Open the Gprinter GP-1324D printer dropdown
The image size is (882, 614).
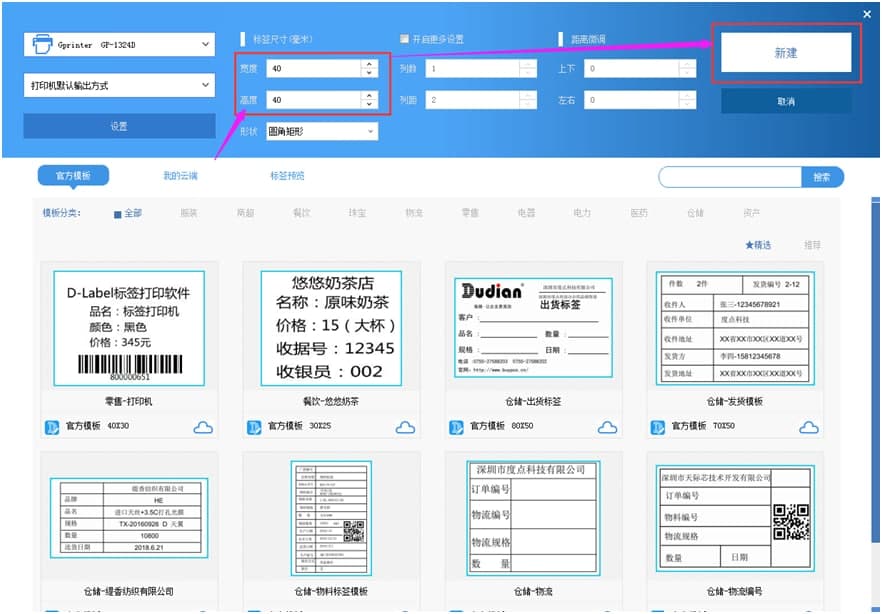click(119, 44)
